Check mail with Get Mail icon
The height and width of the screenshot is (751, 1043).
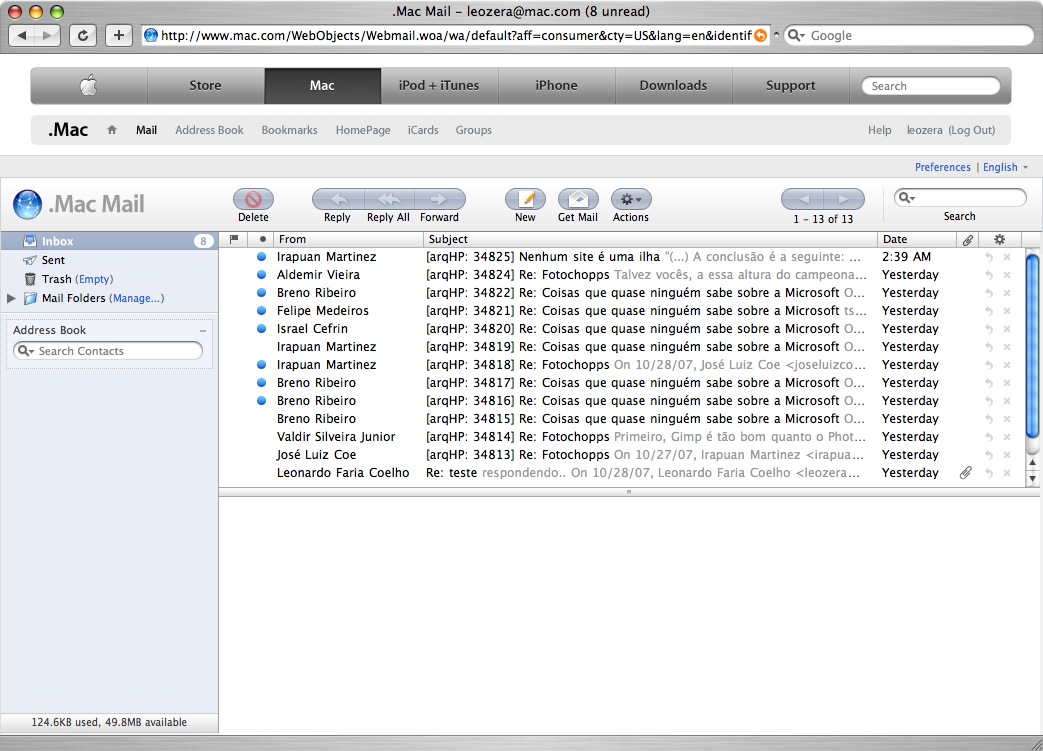point(578,199)
